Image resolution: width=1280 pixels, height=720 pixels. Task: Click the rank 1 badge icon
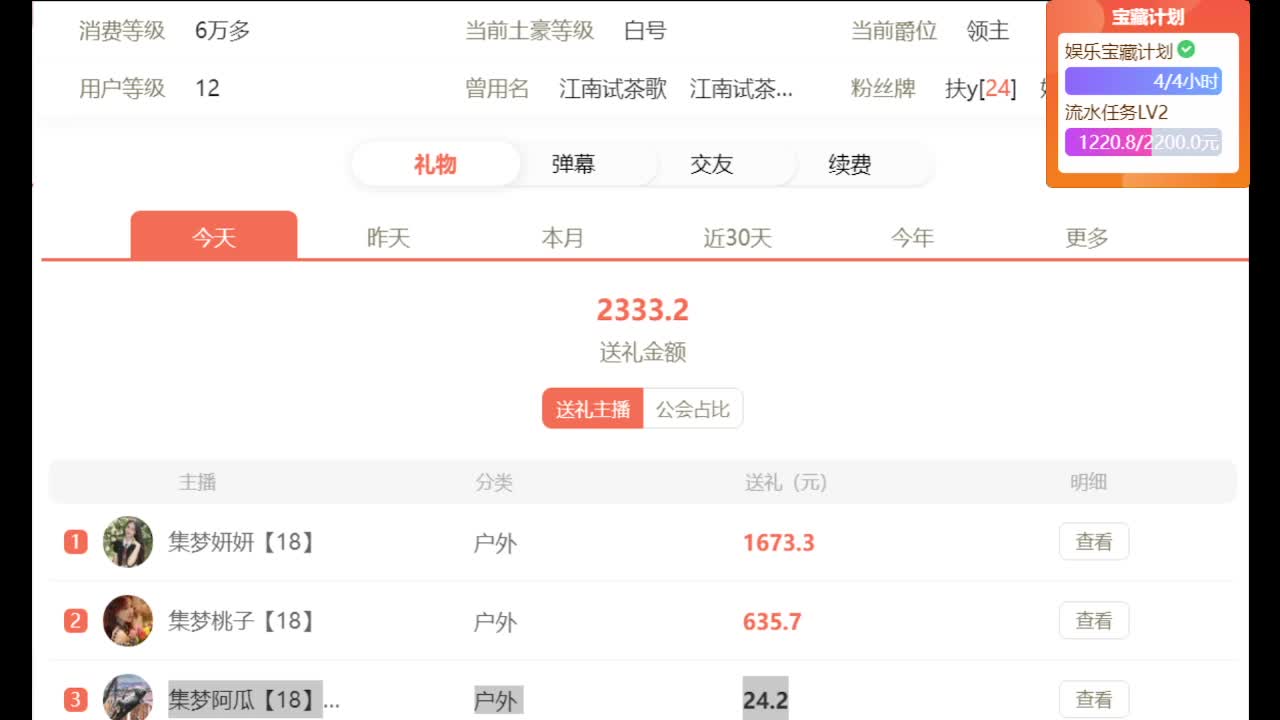76,542
